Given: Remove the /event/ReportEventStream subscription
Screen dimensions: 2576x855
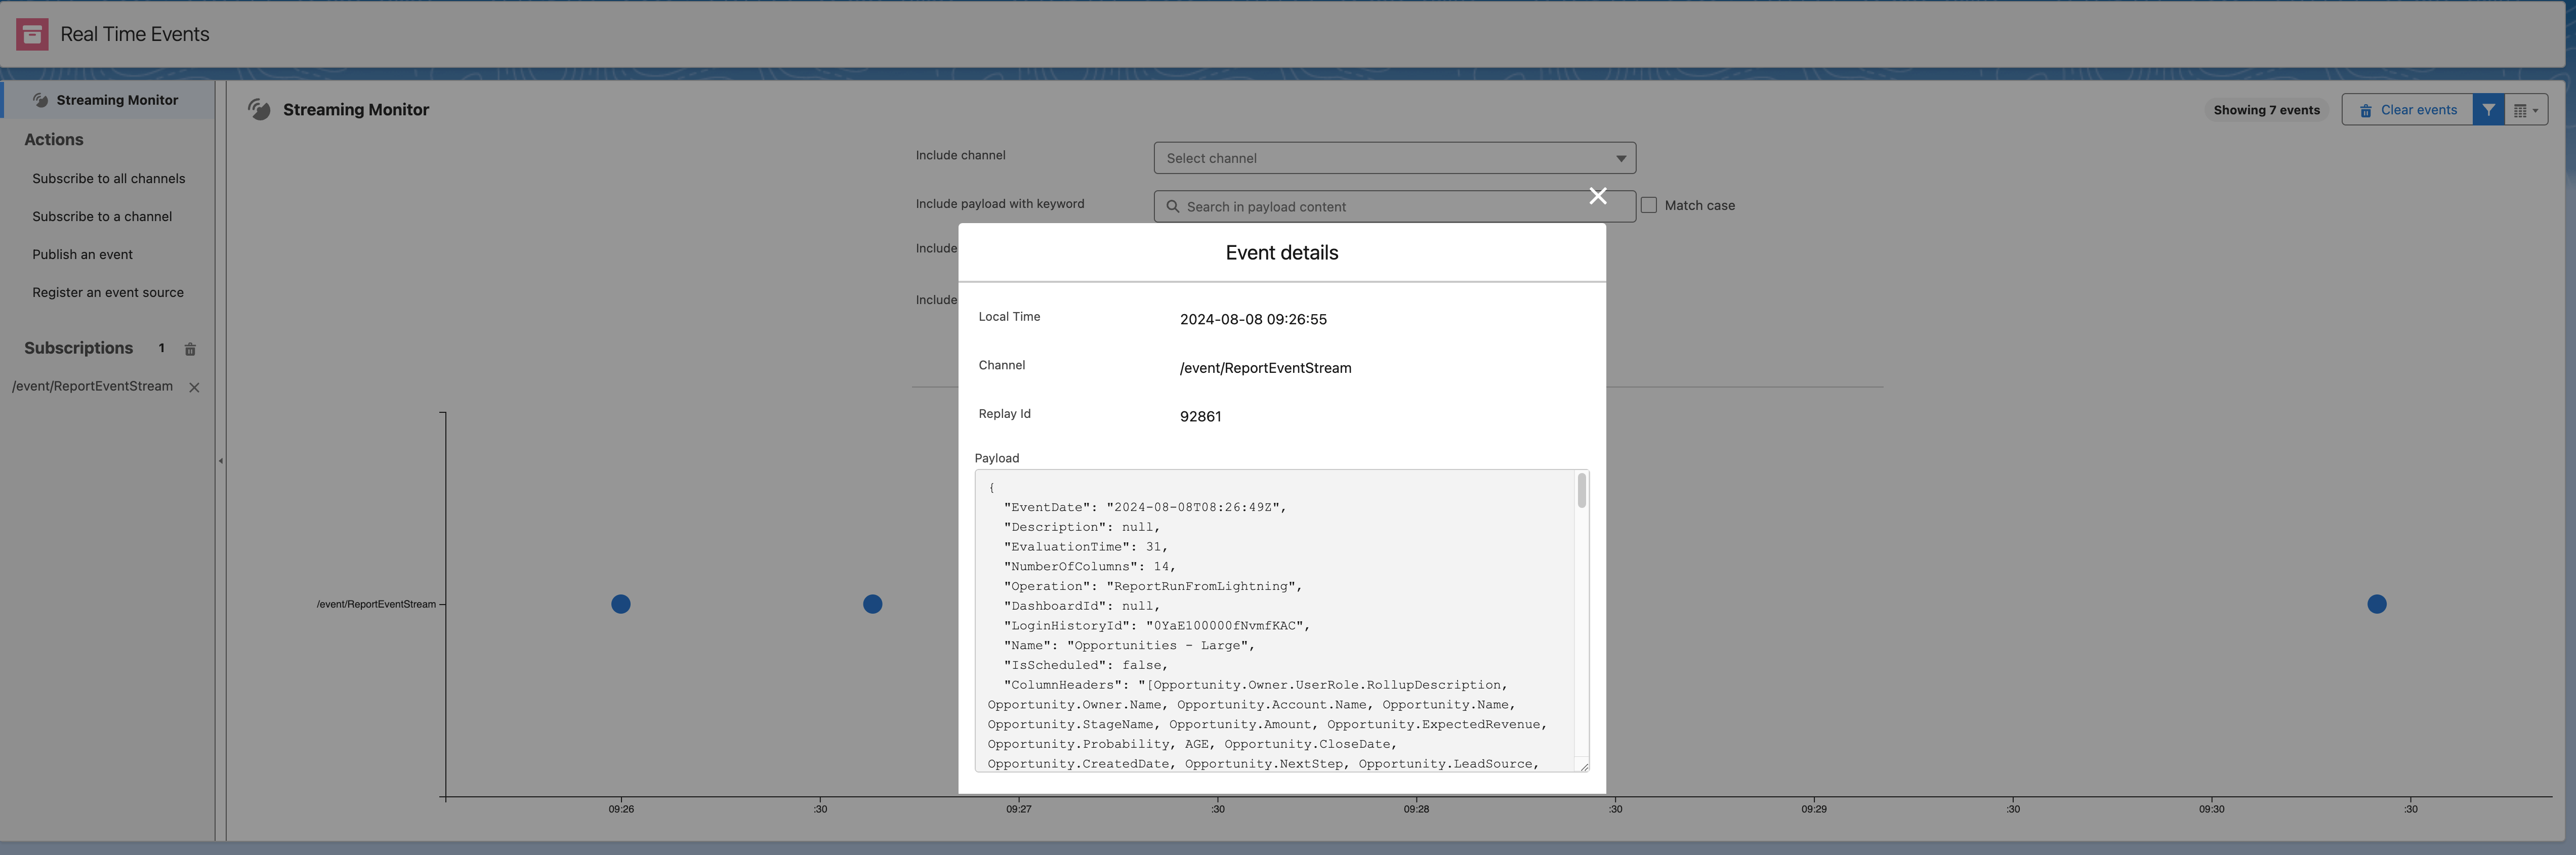Looking at the screenshot, I should 194,388.
